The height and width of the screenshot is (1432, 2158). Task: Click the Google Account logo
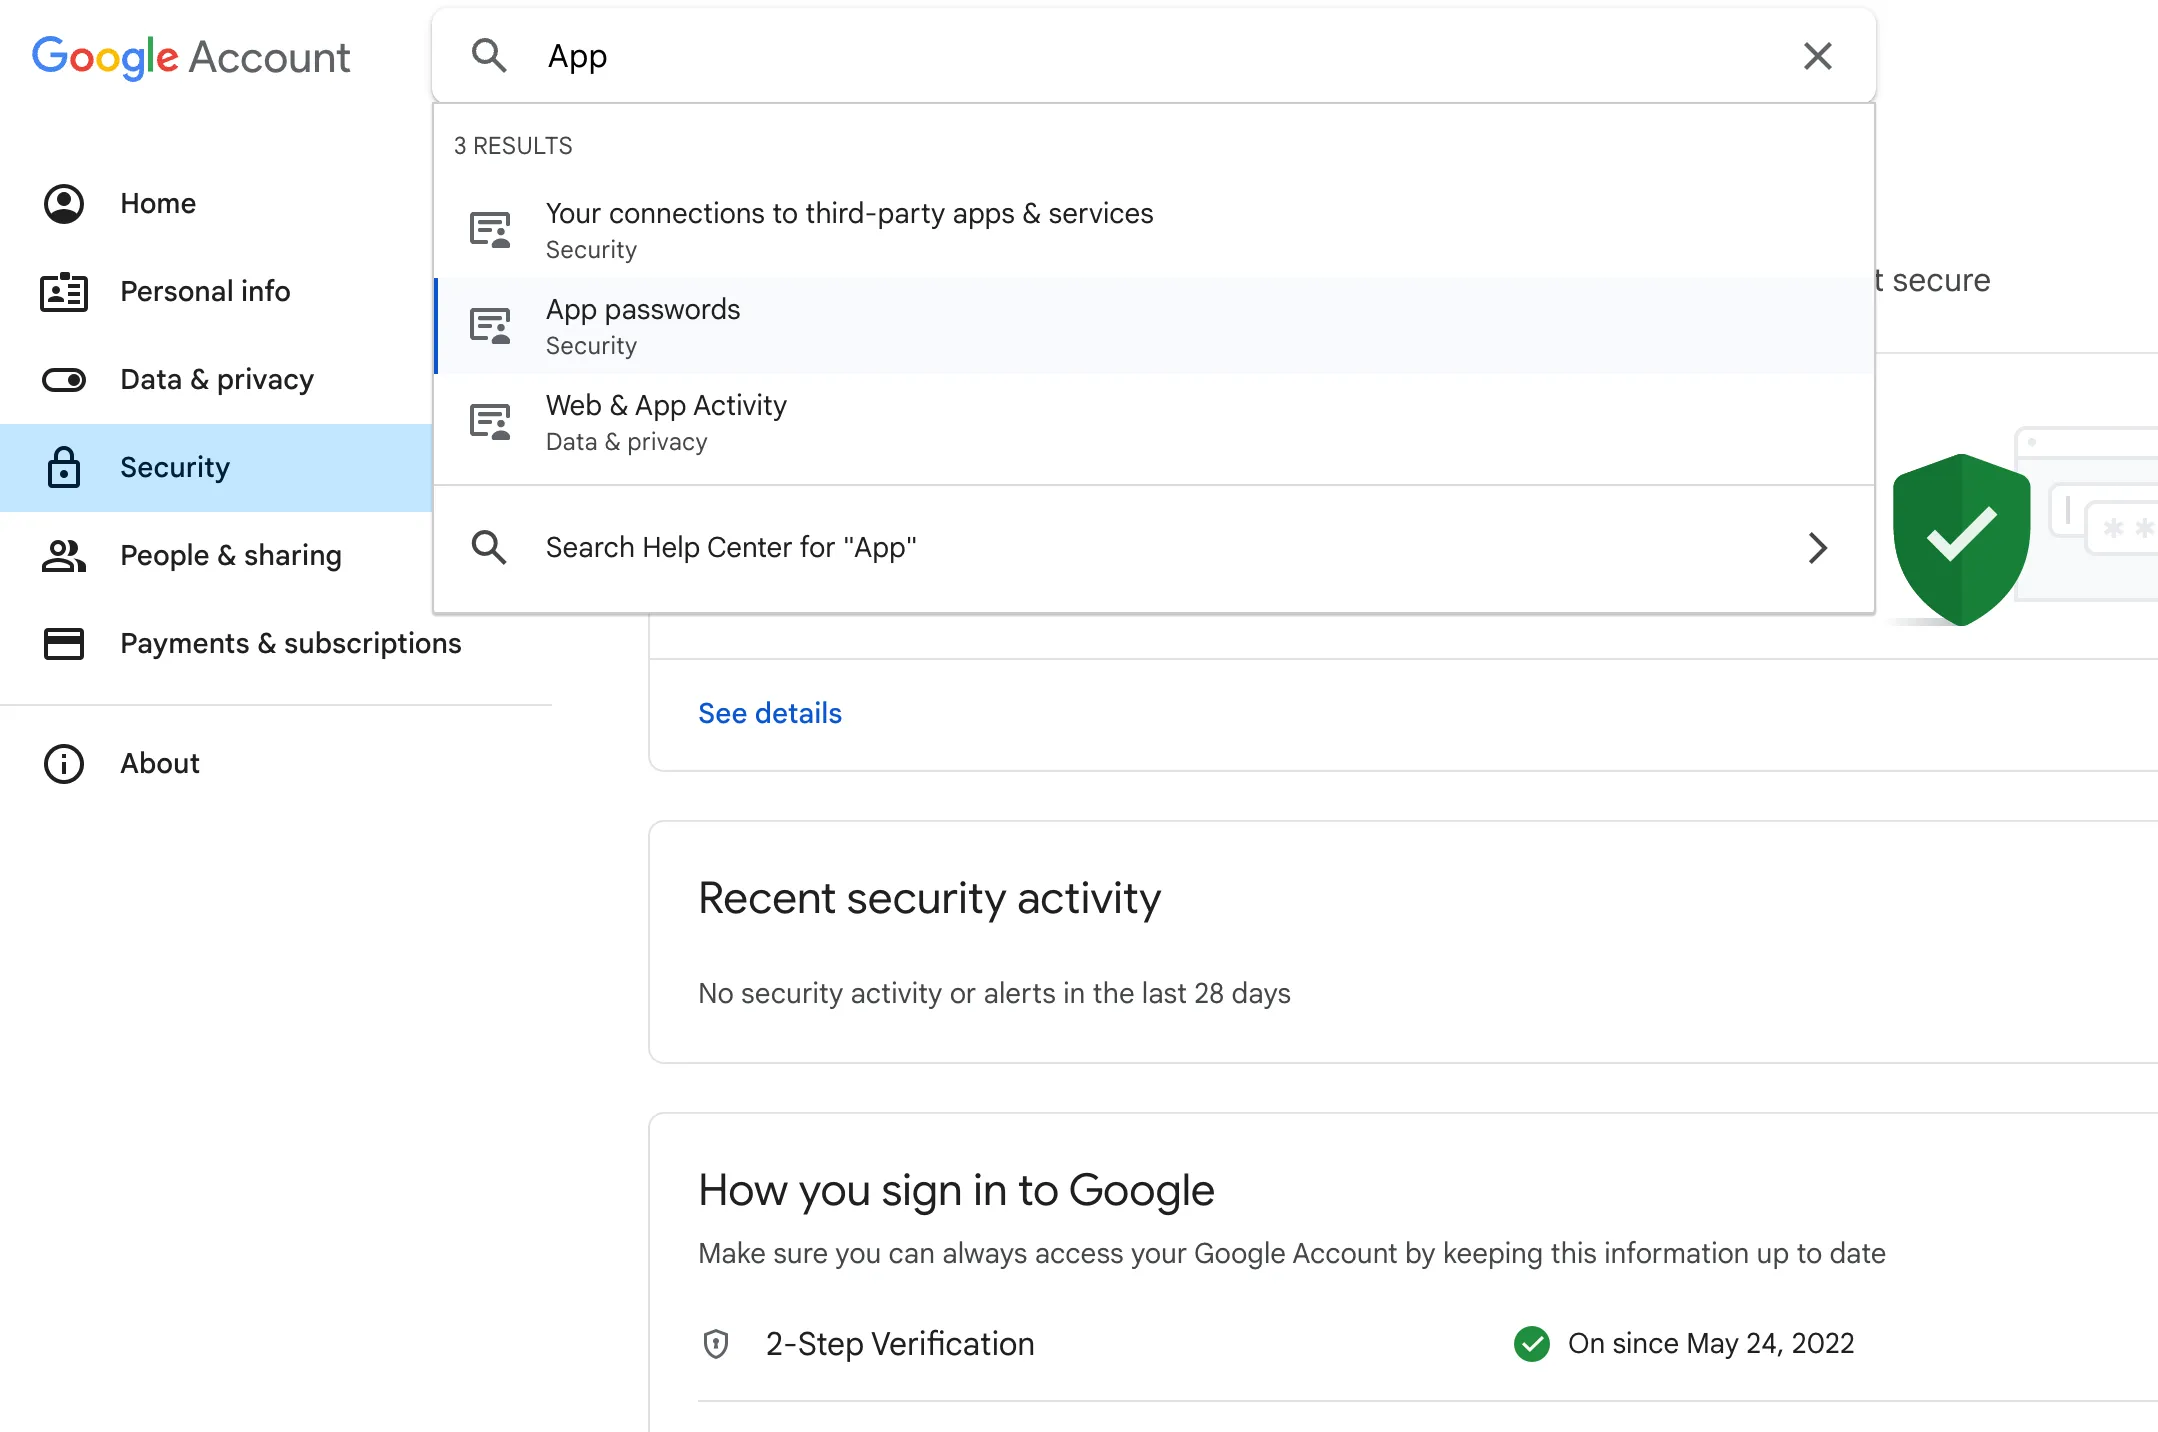coord(191,57)
